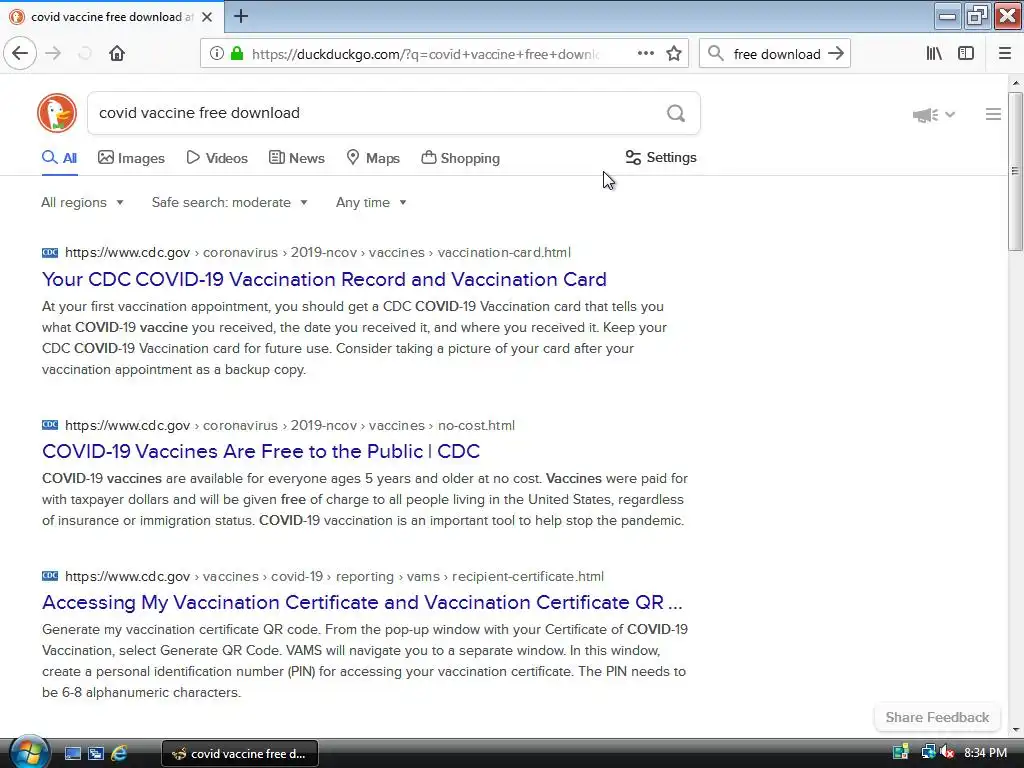Click the DuckDuckGo duck logo
Image resolution: width=1024 pixels, height=768 pixels.
57,113
